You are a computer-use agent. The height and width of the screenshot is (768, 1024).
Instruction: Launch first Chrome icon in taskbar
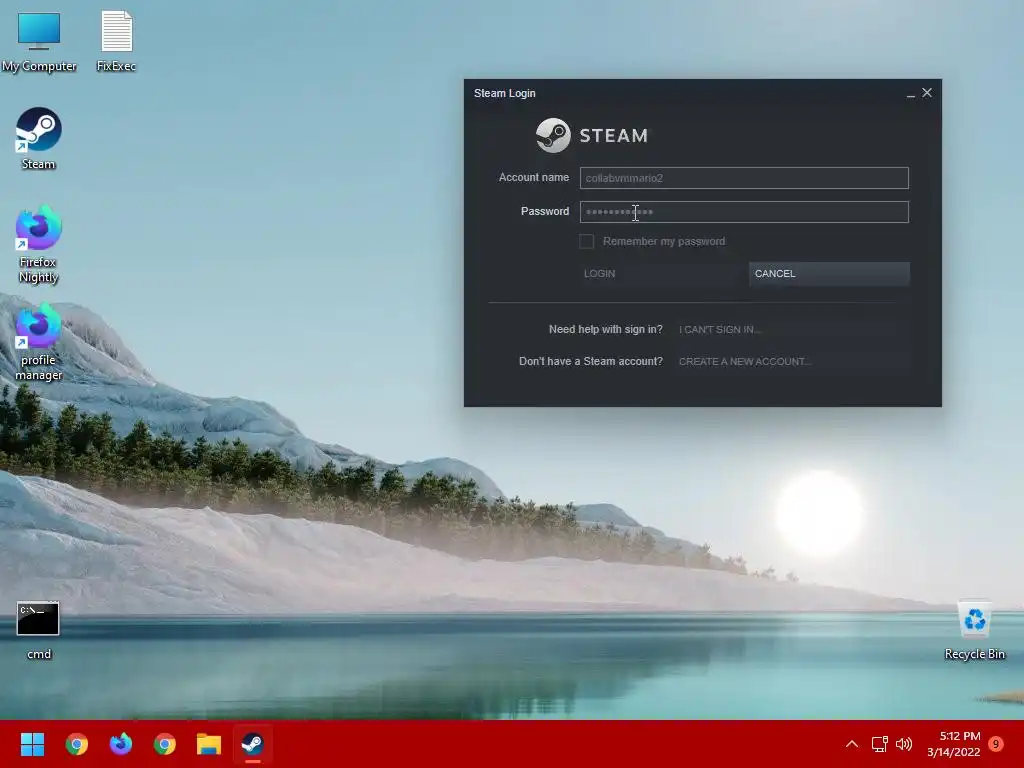click(x=76, y=744)
